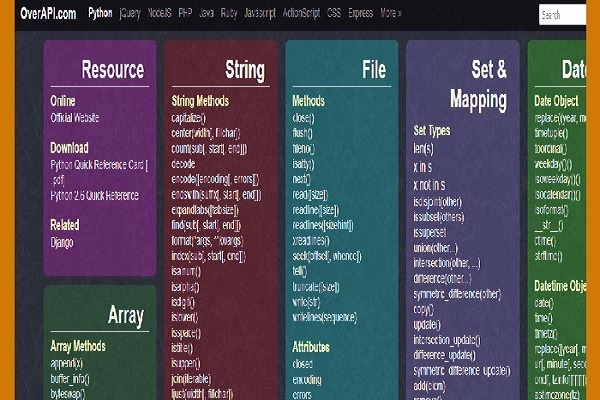Select the decode string method
This screenshot has width=600, height=400.
click(183, 164)
